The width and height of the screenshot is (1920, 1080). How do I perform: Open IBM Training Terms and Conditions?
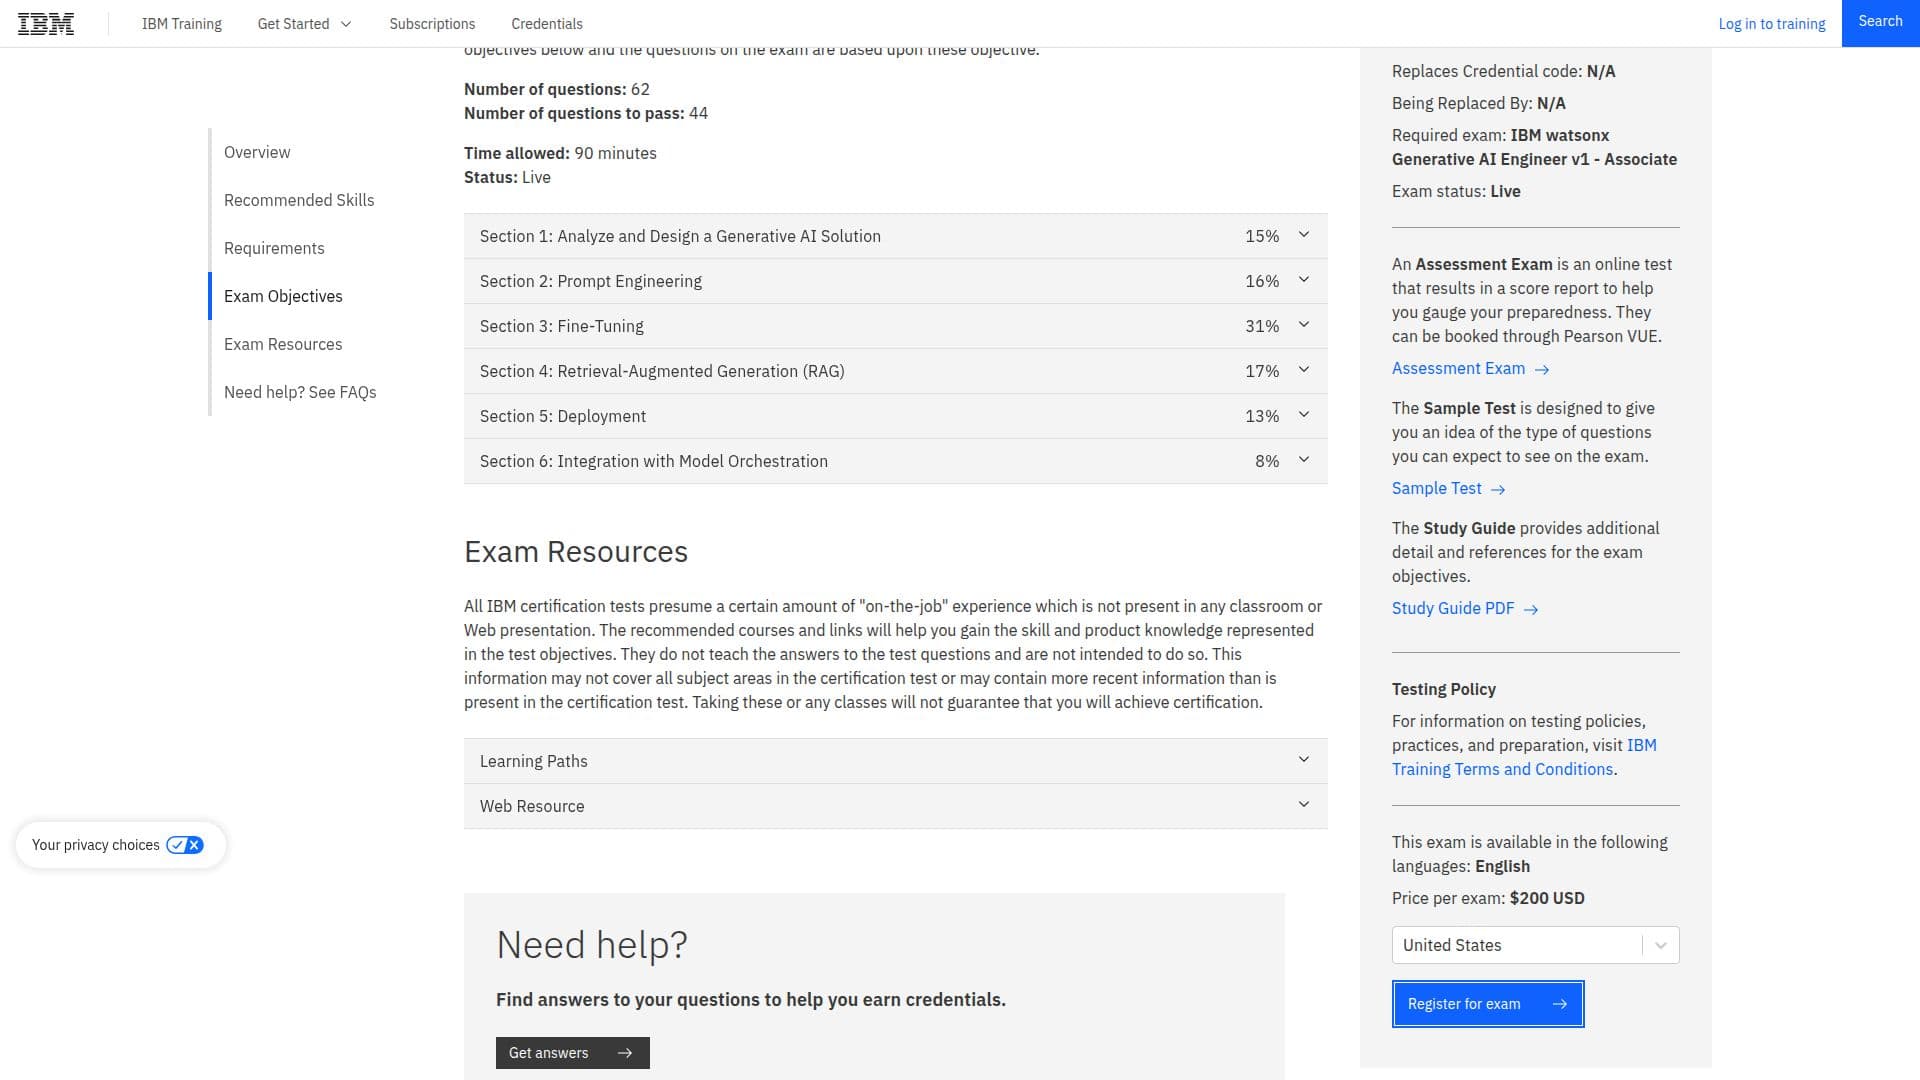[x=1524, y=757]
